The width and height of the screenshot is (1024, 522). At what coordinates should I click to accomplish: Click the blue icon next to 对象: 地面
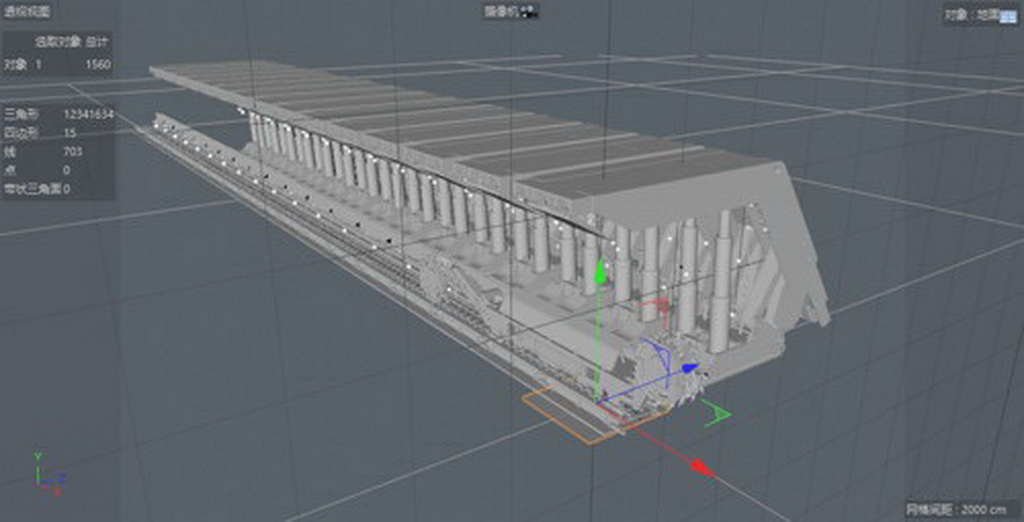coord(1008,16)
